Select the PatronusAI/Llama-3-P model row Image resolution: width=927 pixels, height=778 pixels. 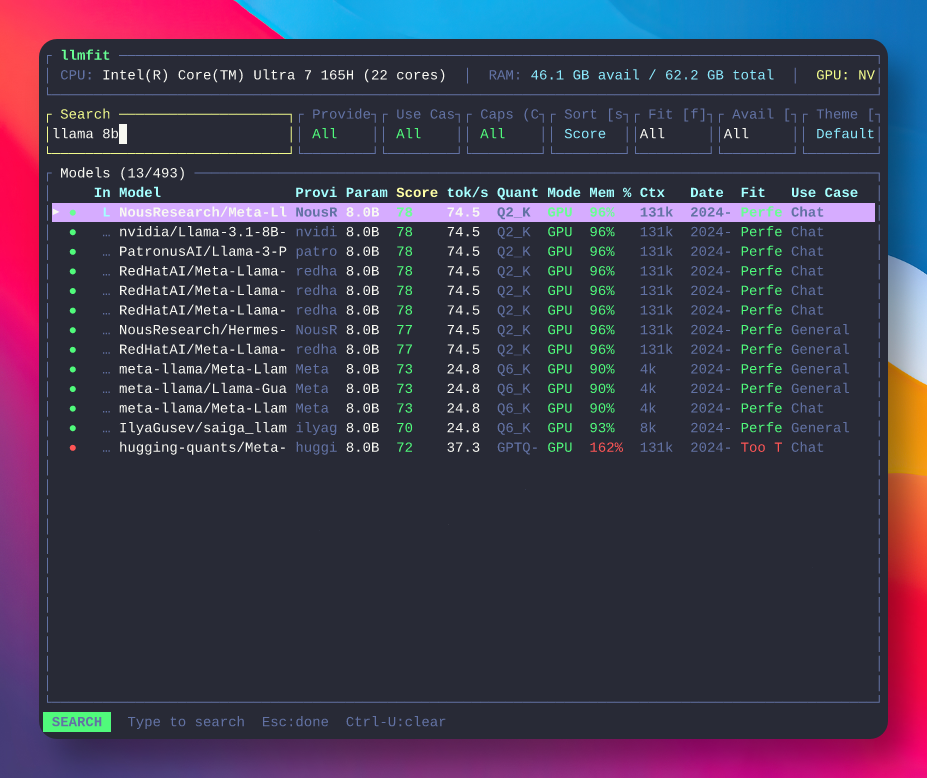463,251
